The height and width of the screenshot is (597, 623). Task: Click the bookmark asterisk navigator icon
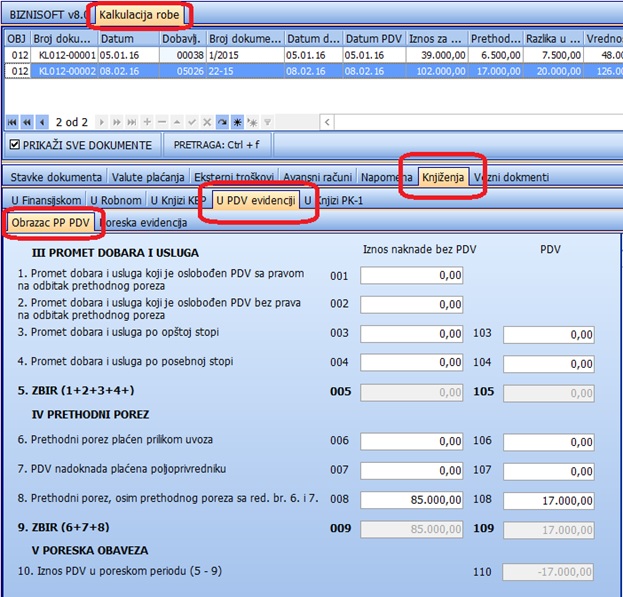tap(237, 122)
